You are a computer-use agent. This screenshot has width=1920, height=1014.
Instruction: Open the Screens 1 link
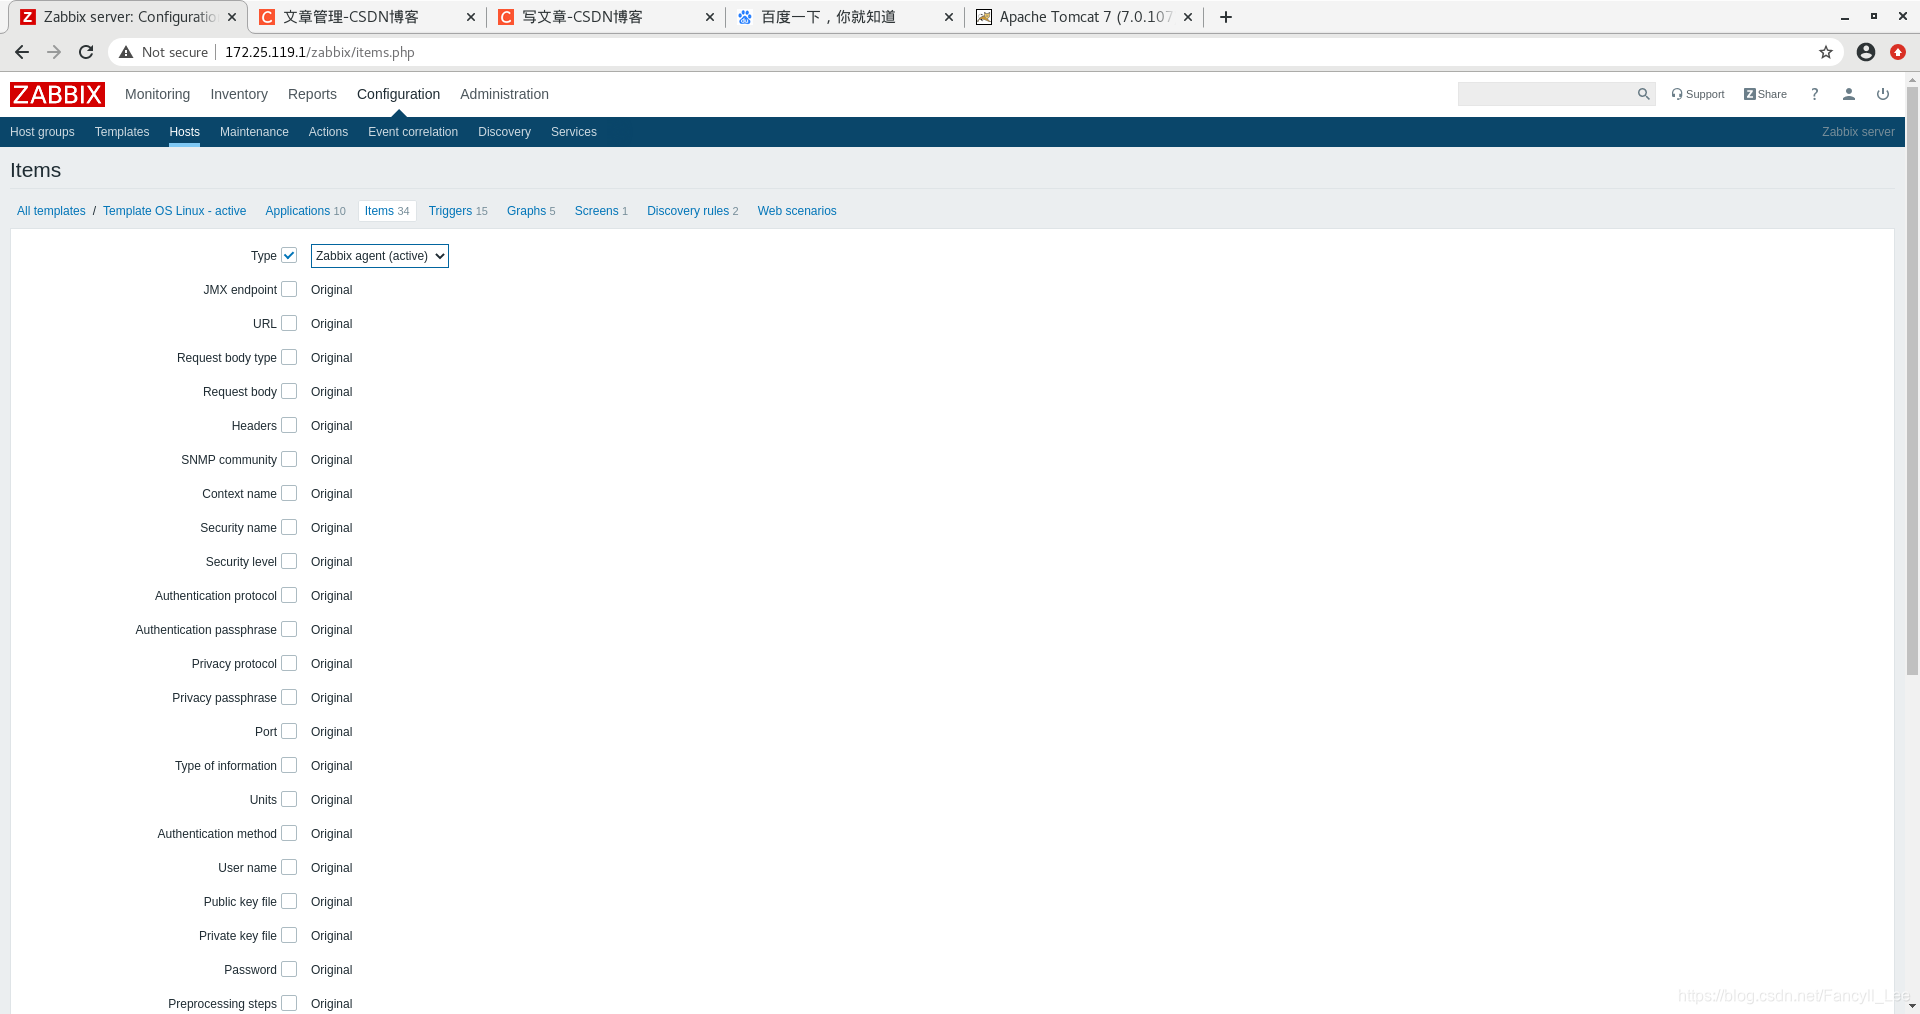(601, 211)
